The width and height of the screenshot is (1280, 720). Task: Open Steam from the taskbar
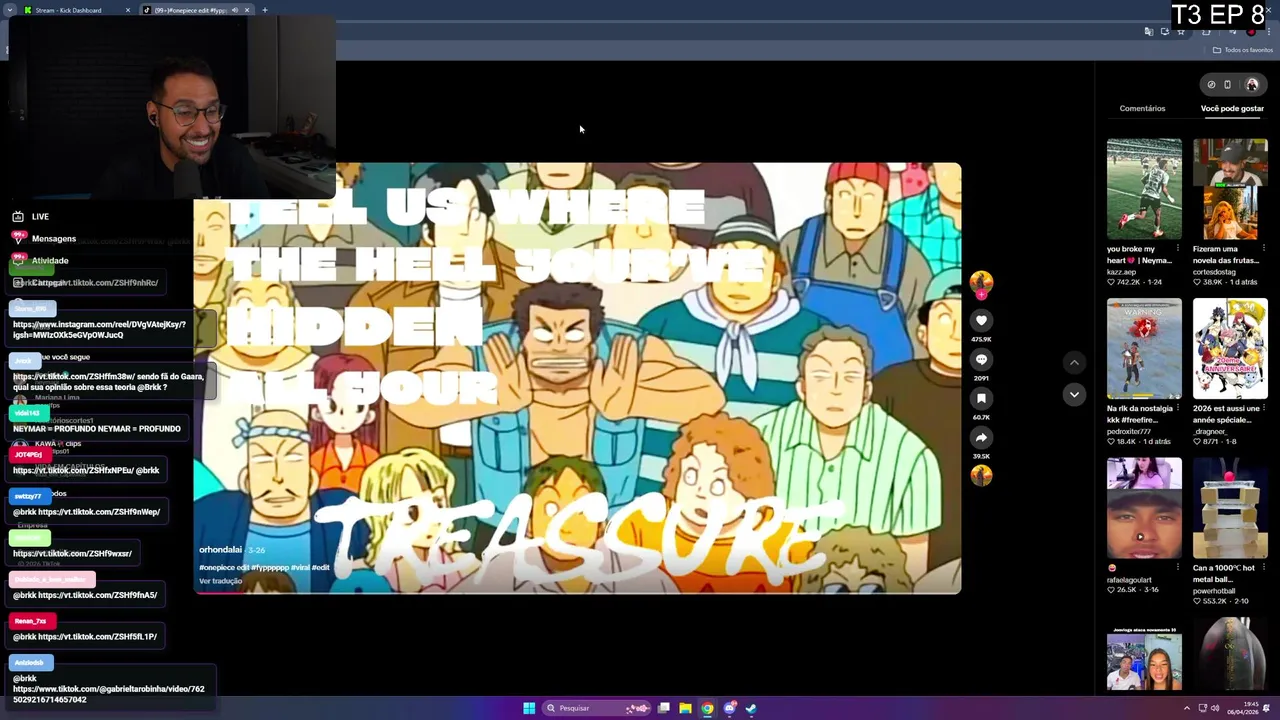click(x=751, y=708)
